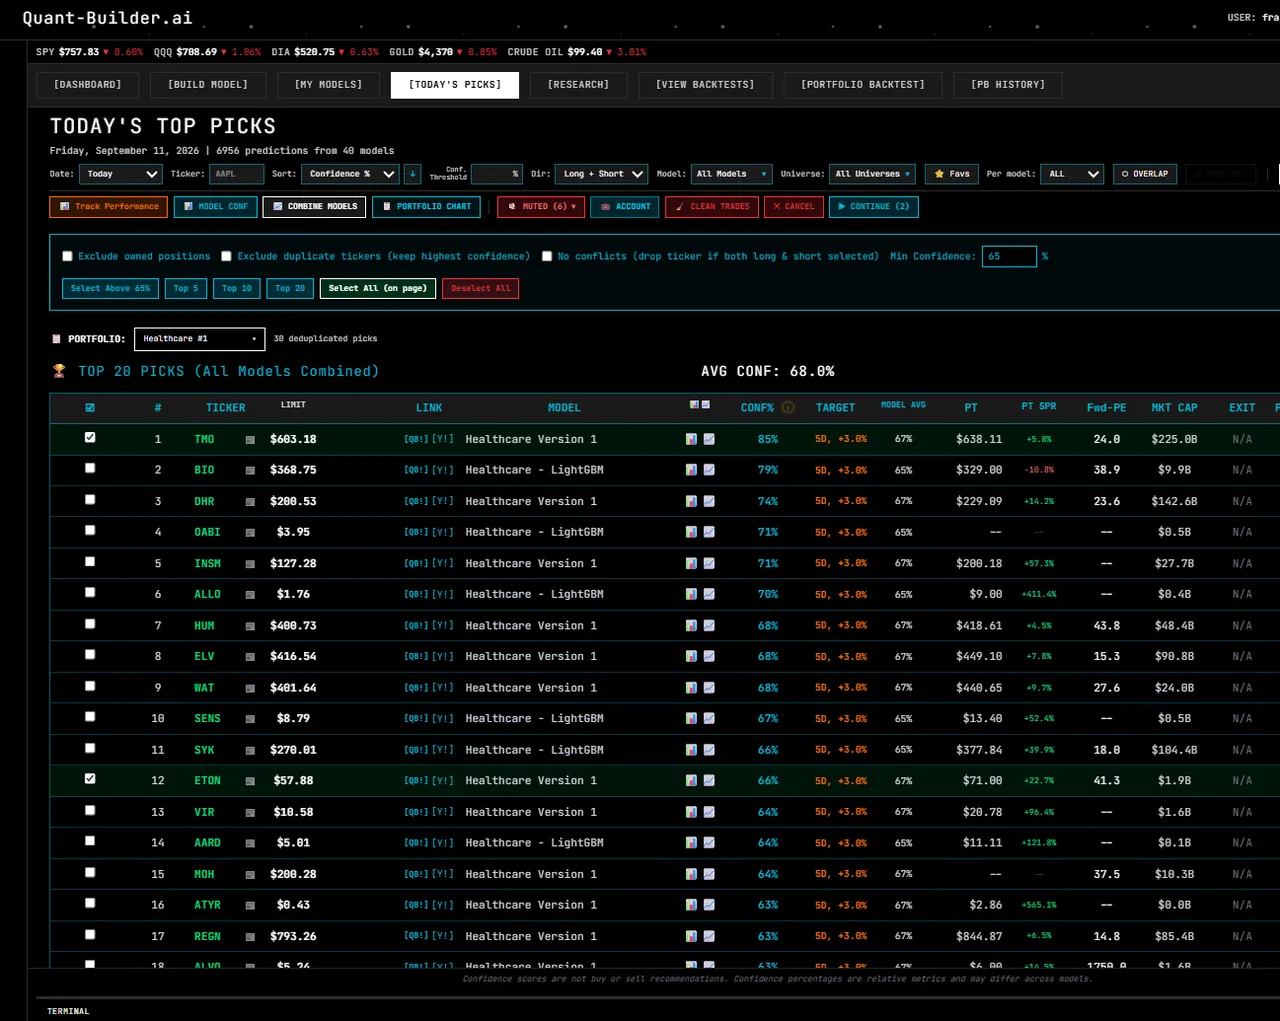Screen dimensions: 1280x1021
Task: Open bar chart icon in ETON row
Action: (691, 781)
